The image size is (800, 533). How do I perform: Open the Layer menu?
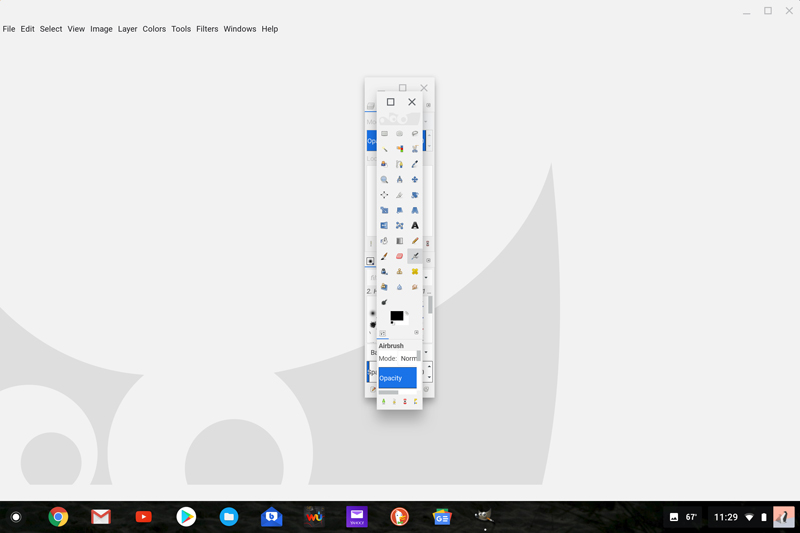coord(127,29)
